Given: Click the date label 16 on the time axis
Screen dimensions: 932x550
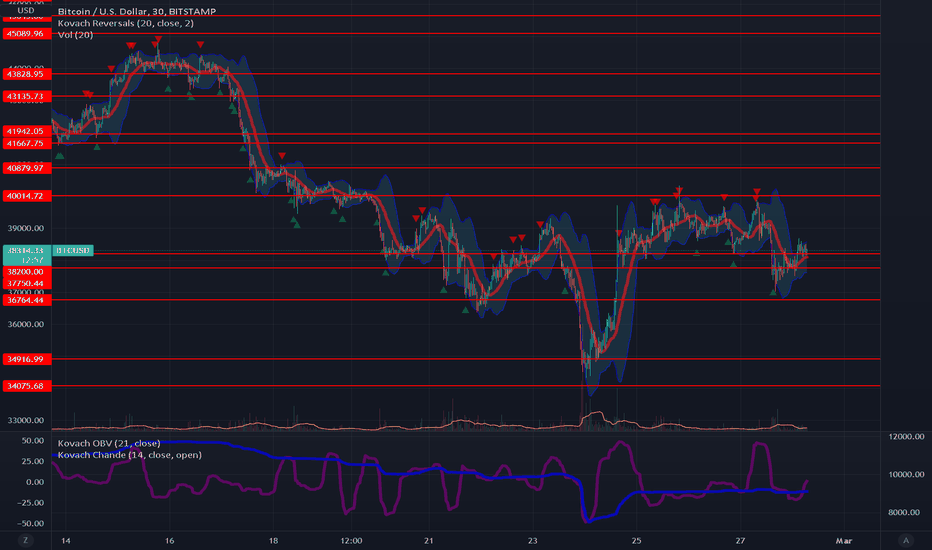Looking at the screenshot, I should click(x=169, y=540).
